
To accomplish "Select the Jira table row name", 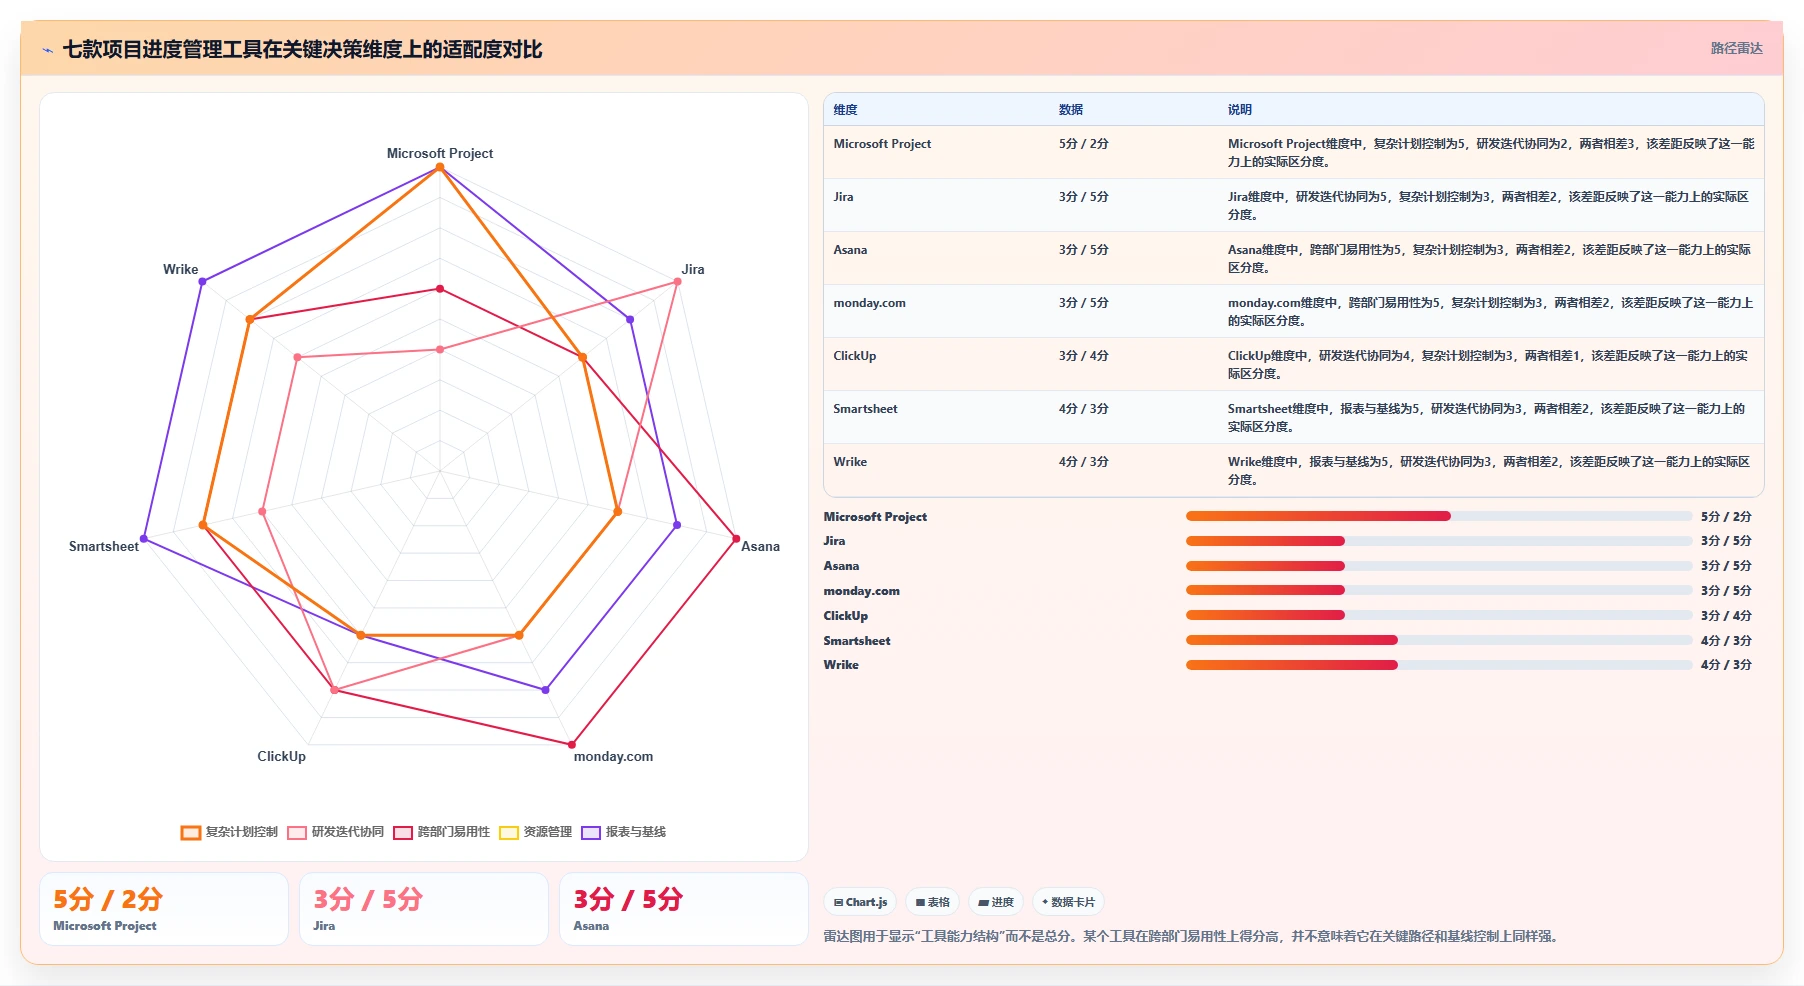I will [x=843, y=197].
